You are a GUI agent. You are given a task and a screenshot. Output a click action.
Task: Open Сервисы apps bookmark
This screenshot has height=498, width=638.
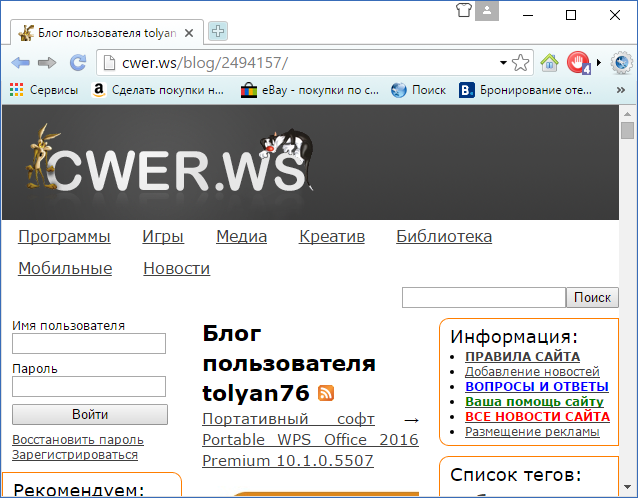click(43, 90)
